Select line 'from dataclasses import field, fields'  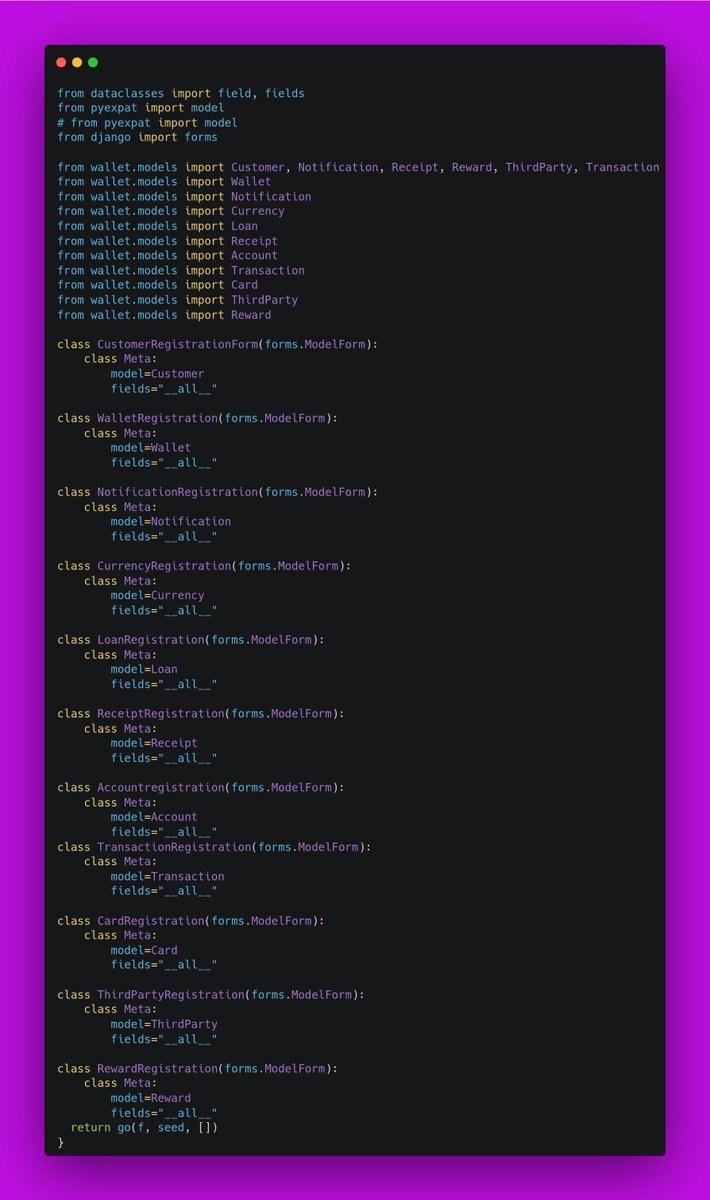(181, 93)
